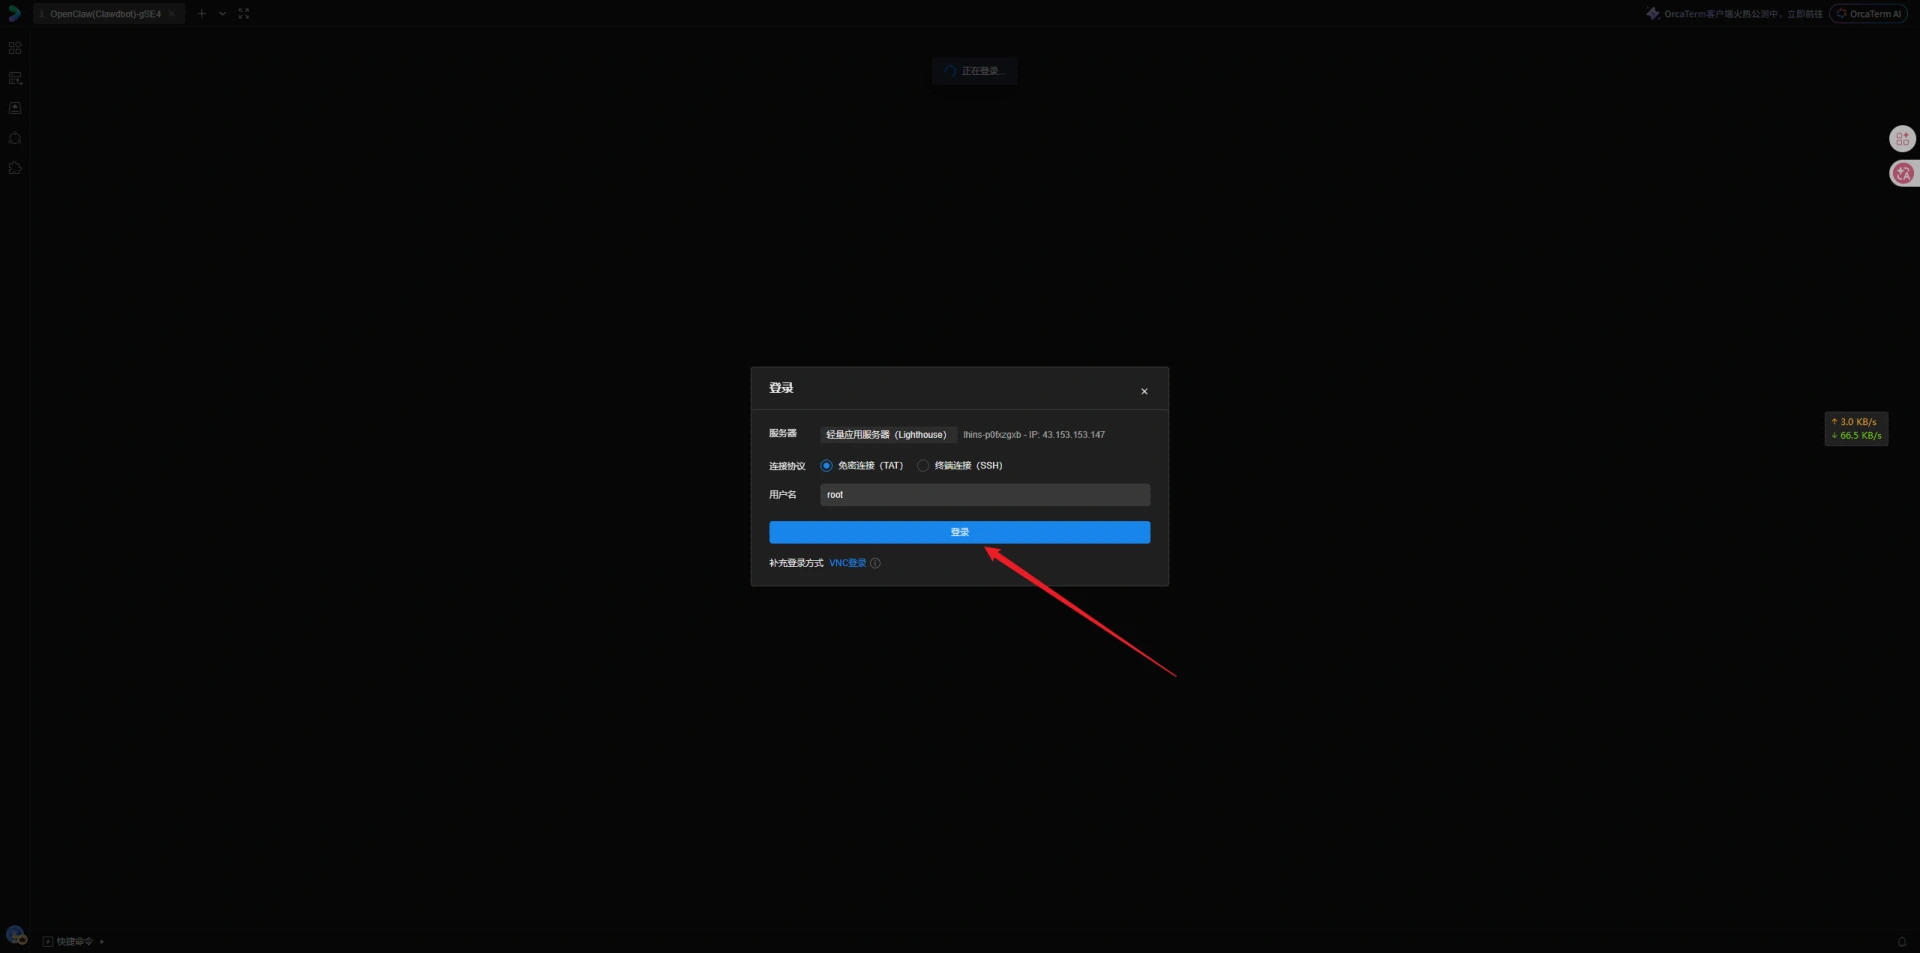Click the user avatar with crown badge

click(15, 935)
